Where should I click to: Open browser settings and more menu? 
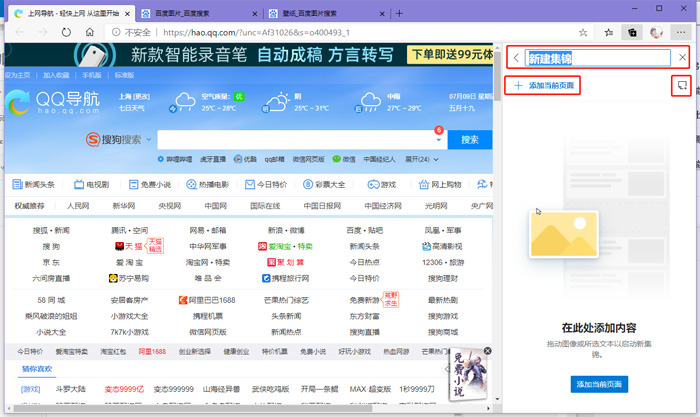[x=682, y=32]
